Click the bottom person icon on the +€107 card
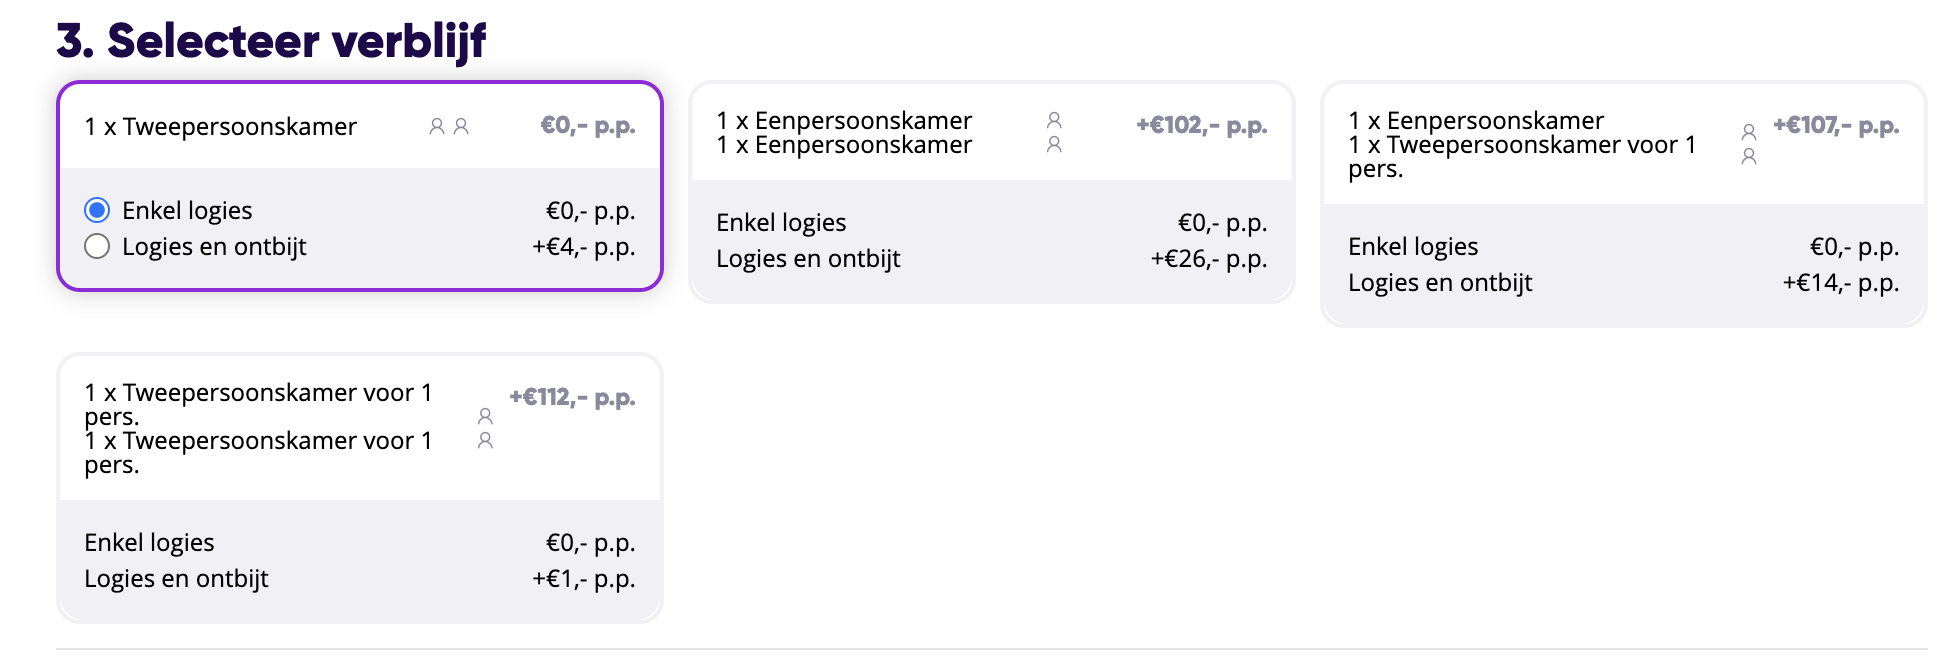The height and width of the screenshot is (666, 1960). click(1748, 156)
